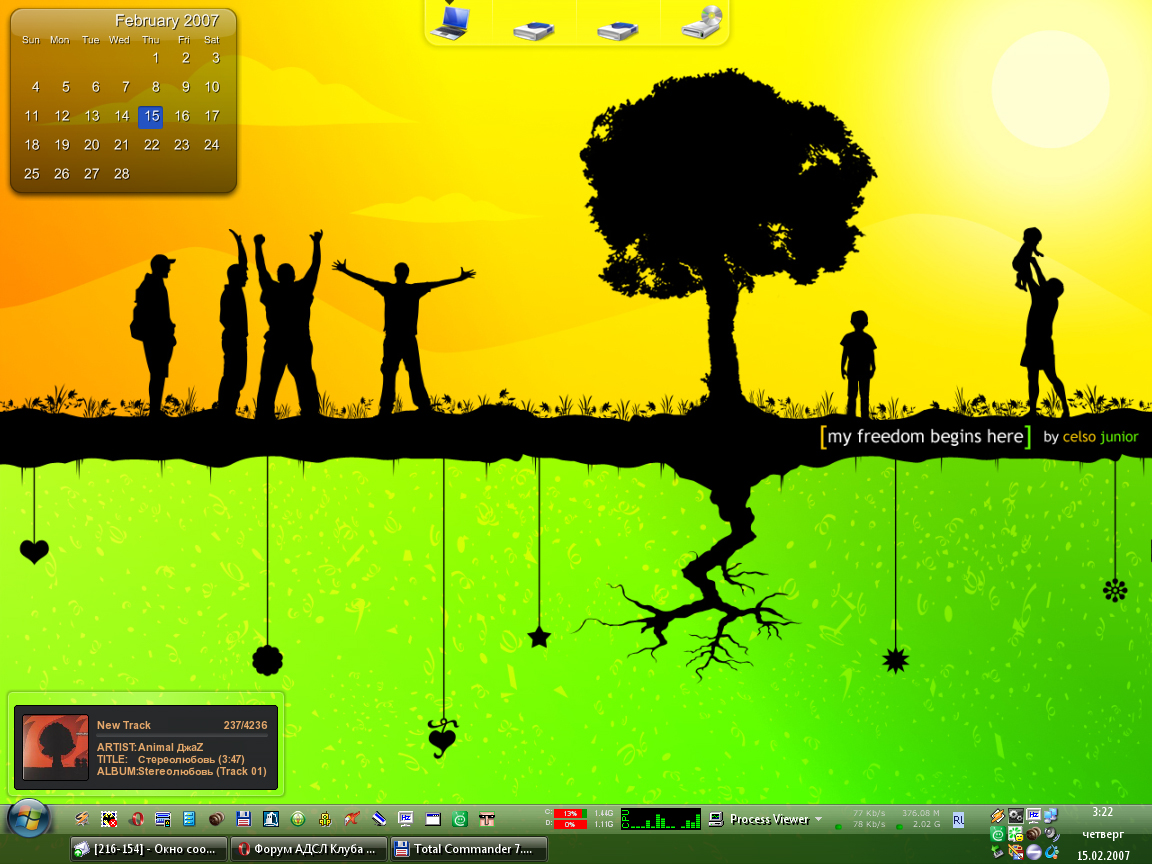
Task: Click the CPU usage graph meter
Action: click(x=660, y=818)
